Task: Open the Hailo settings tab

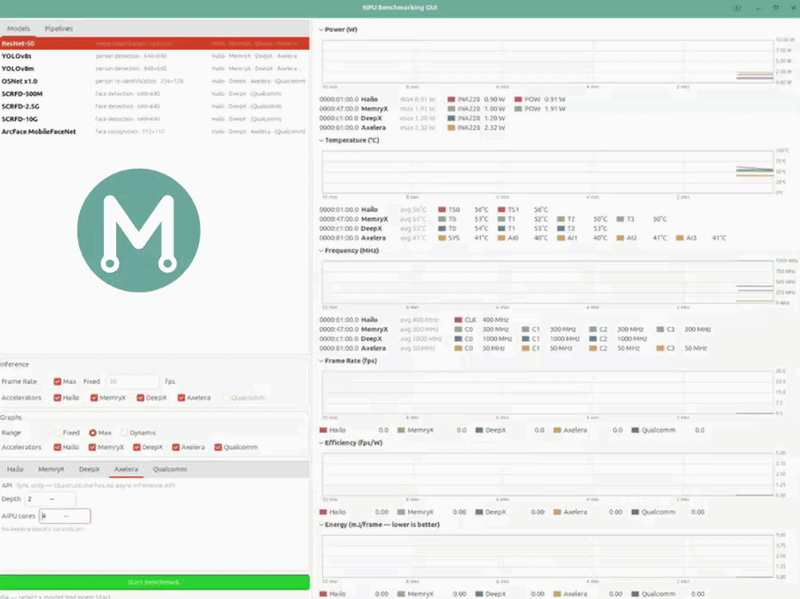Action: [15, 469]
